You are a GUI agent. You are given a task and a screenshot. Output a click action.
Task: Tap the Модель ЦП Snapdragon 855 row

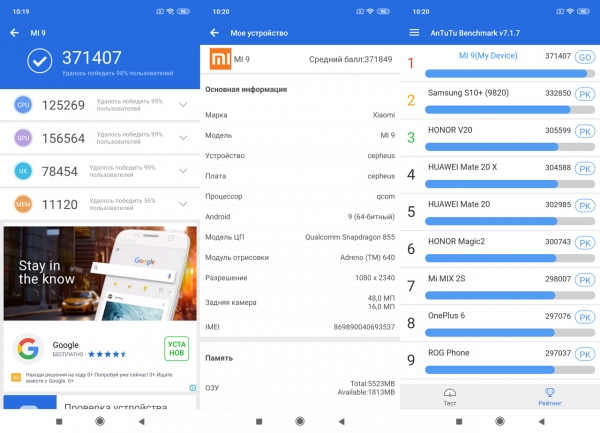300,237
